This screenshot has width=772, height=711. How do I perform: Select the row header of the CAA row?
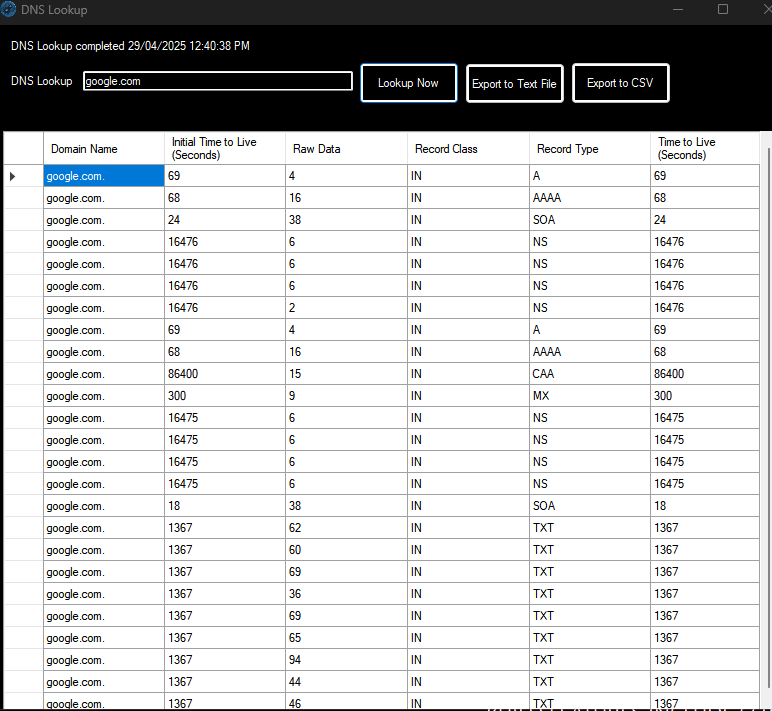(x=24, y=374)
